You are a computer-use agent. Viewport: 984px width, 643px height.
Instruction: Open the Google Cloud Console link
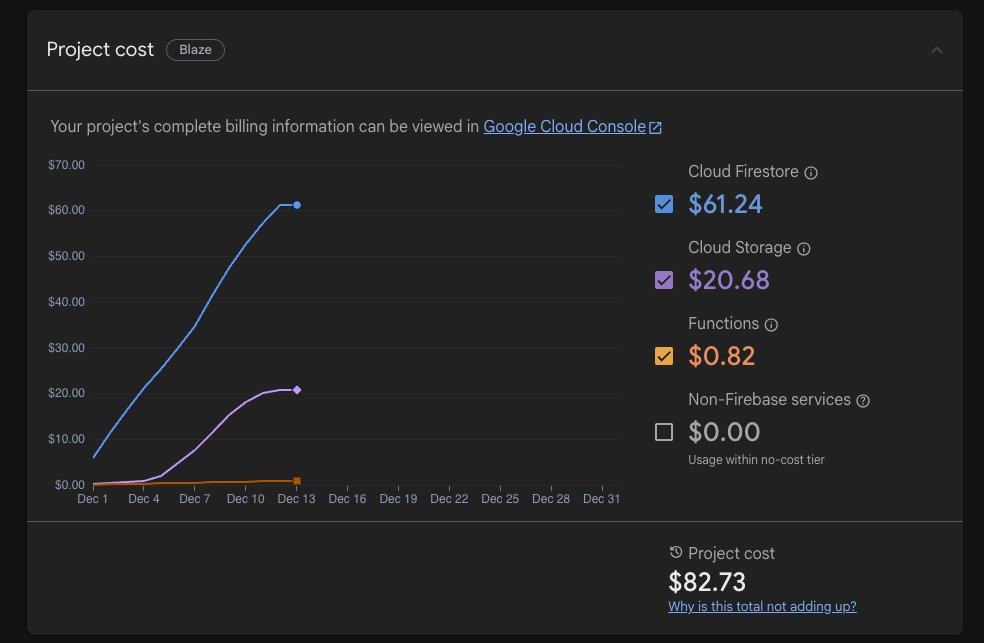pyautogui.click(x=564, y=126)
